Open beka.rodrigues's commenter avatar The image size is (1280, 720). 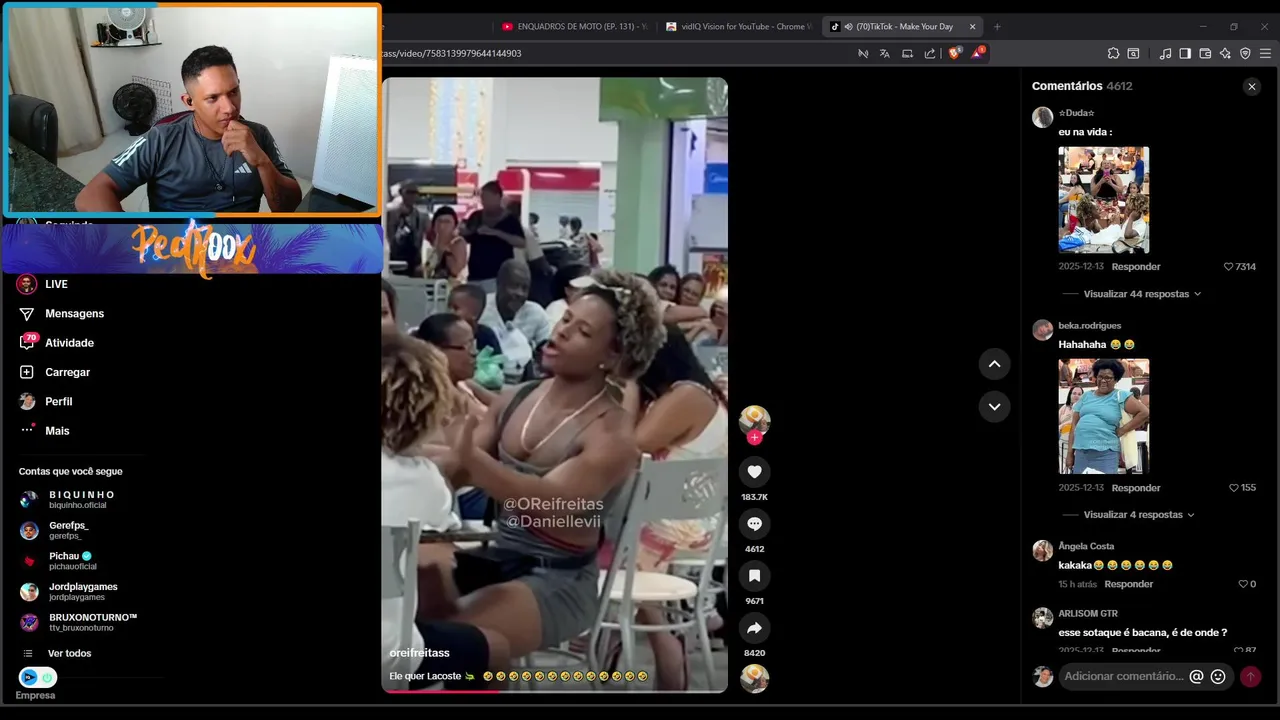click(x=1042, y=331)
